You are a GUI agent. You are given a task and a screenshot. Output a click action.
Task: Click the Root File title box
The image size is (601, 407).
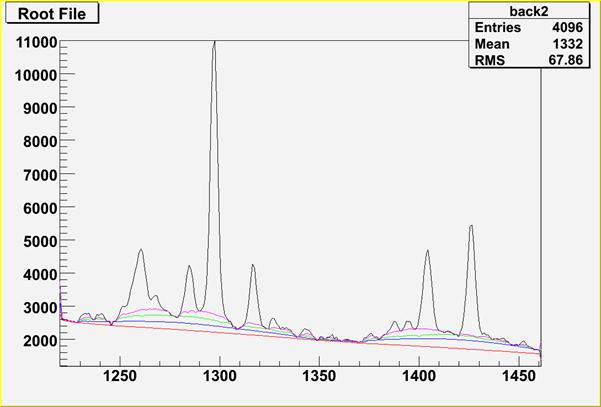tap(51, 14)
